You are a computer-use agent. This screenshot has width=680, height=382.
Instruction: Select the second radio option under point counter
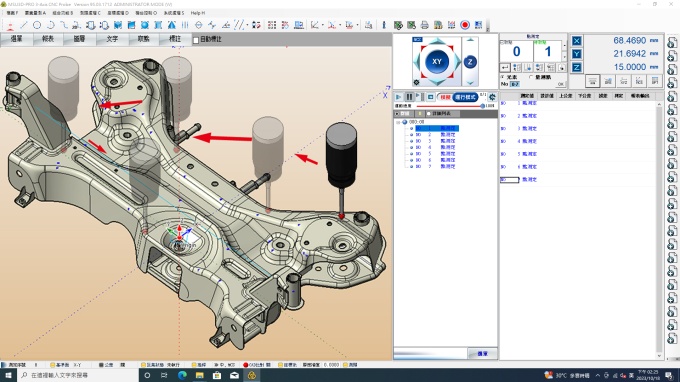(531, 77)
